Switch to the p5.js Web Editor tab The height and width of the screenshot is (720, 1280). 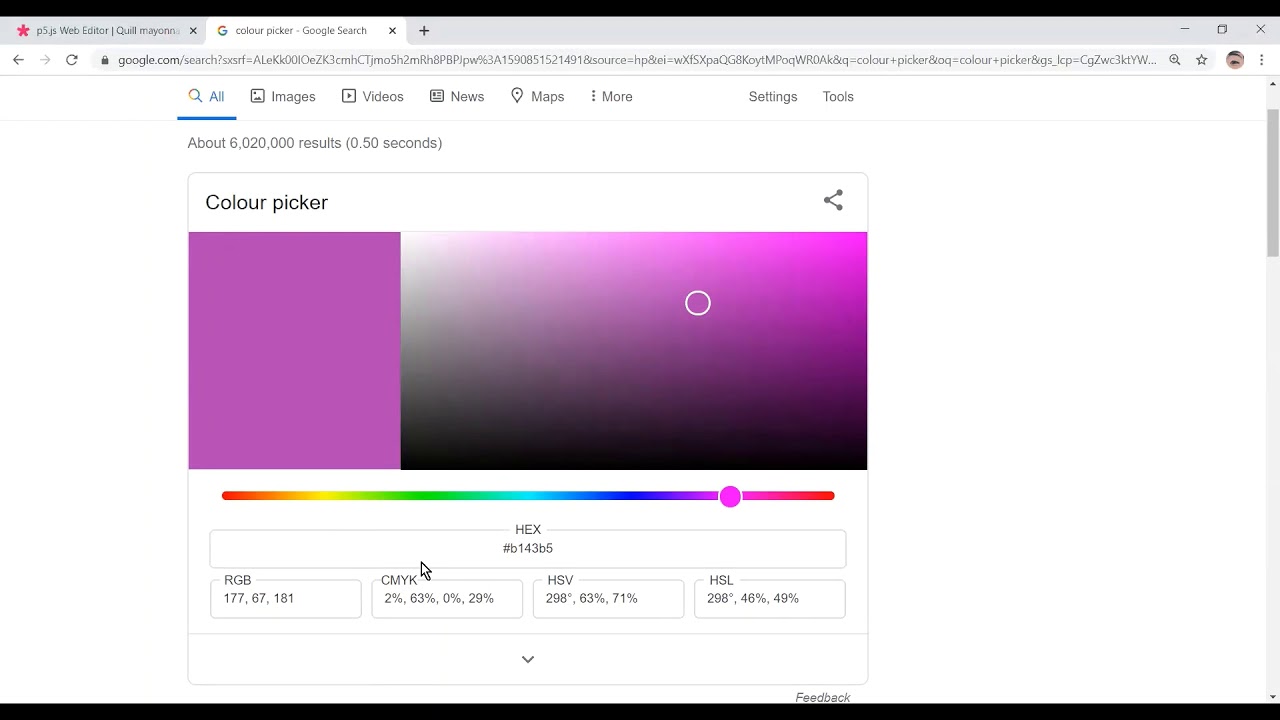[105, 31]
